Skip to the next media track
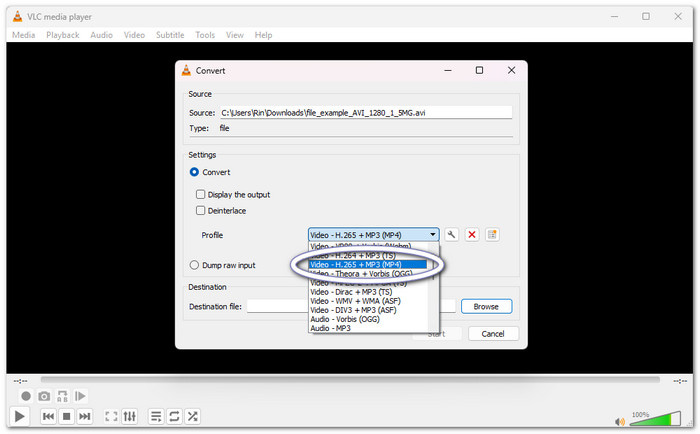The height and width of the screenshot is (434, 700). (x=84, y=416)
